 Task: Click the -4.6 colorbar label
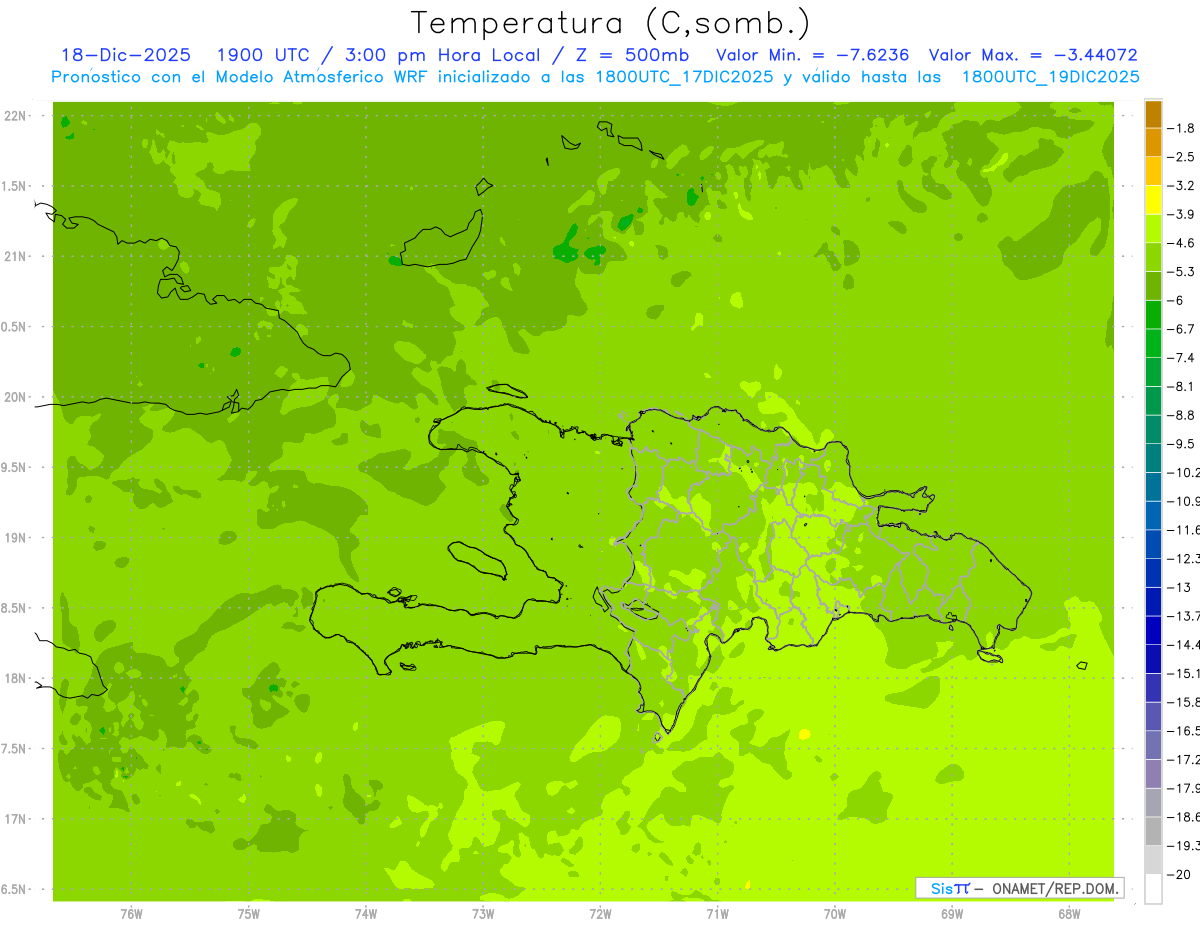(x=1182, y=243)
